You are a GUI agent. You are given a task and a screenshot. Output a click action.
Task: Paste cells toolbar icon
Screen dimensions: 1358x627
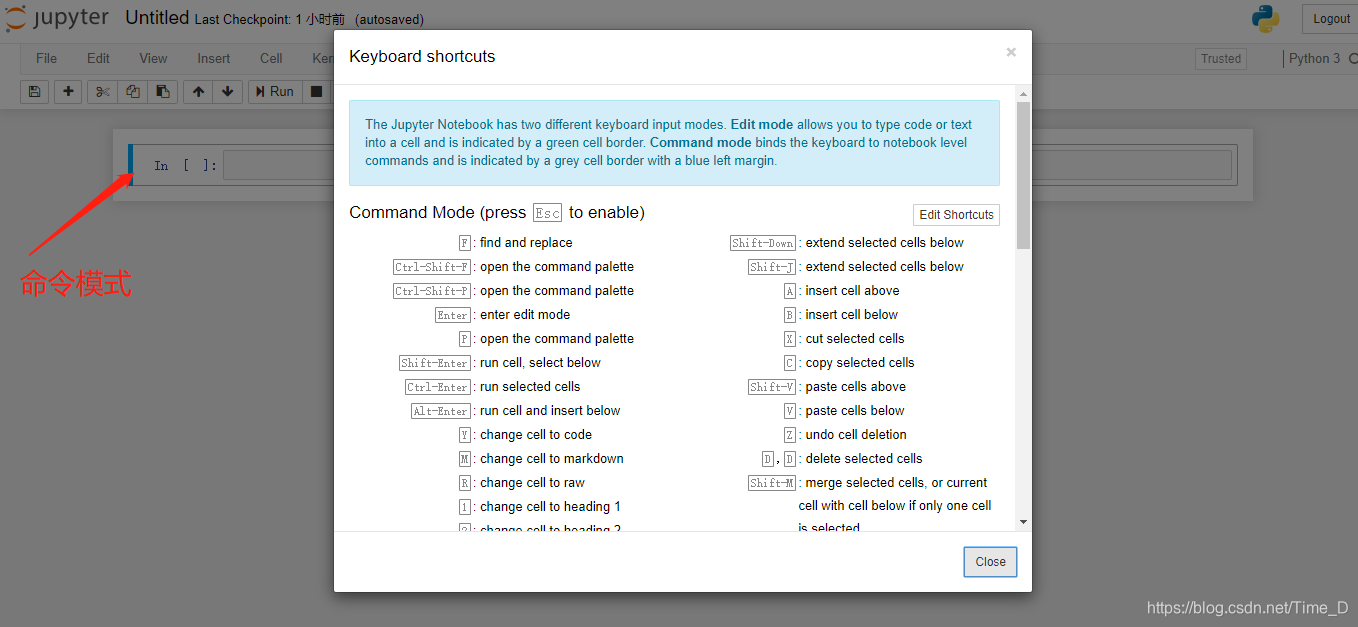pyautogui.click(x=162, y=91)
